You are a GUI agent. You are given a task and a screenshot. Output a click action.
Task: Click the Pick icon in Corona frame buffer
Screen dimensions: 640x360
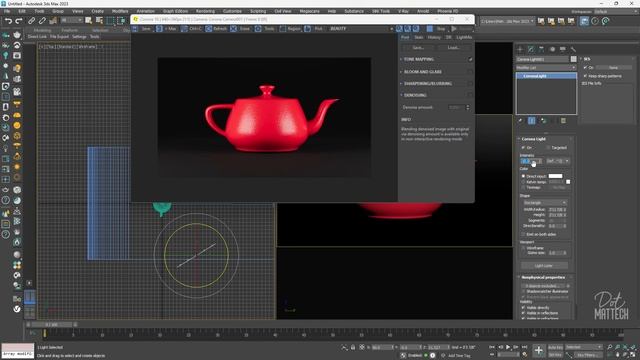coord(307,29)
